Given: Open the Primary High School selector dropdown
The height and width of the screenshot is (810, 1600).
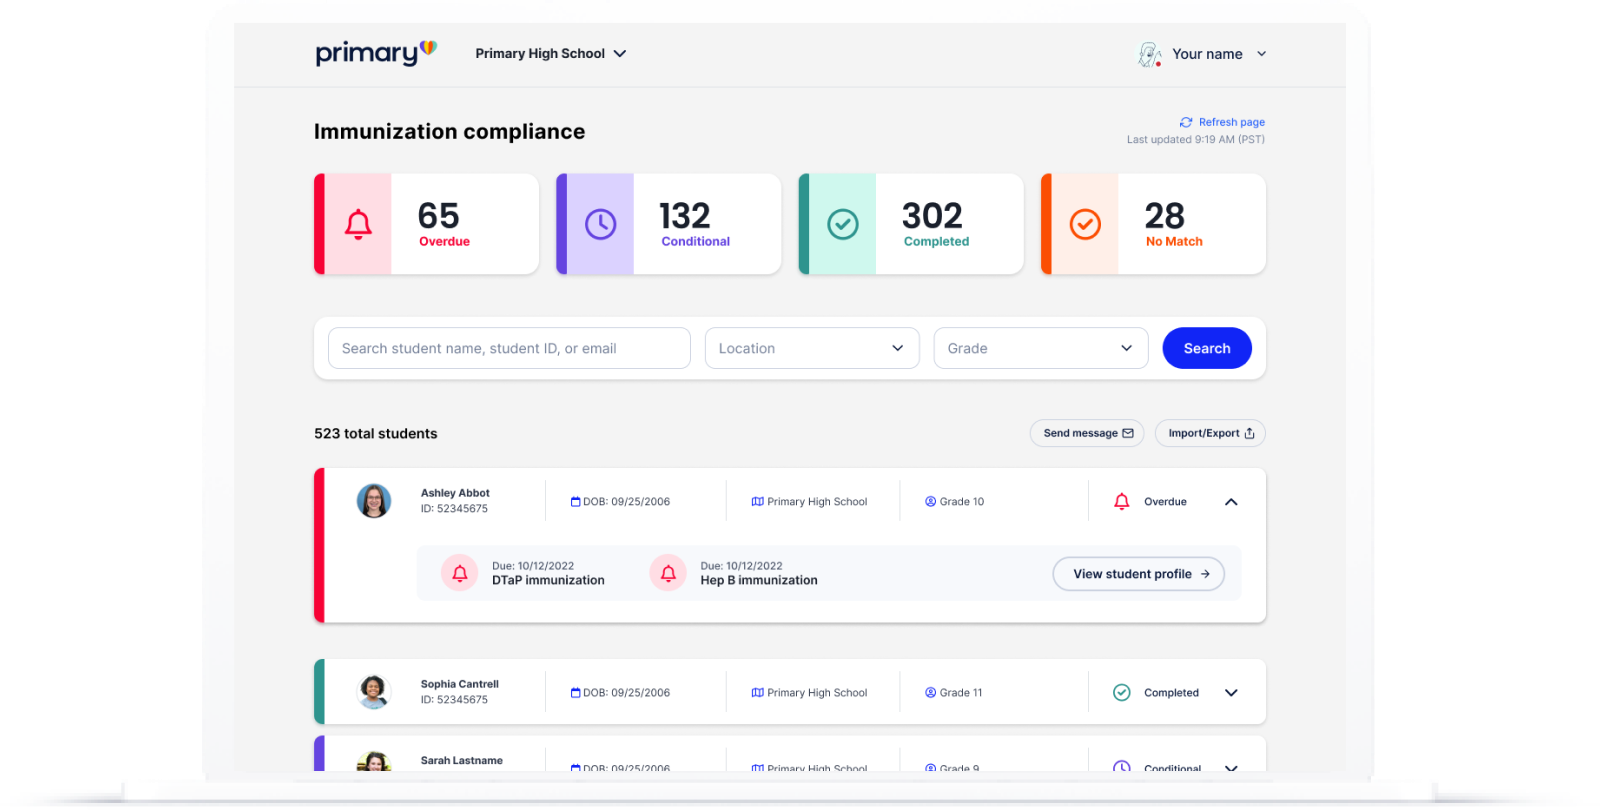Looking at the screenshot, I should point(551,54).
